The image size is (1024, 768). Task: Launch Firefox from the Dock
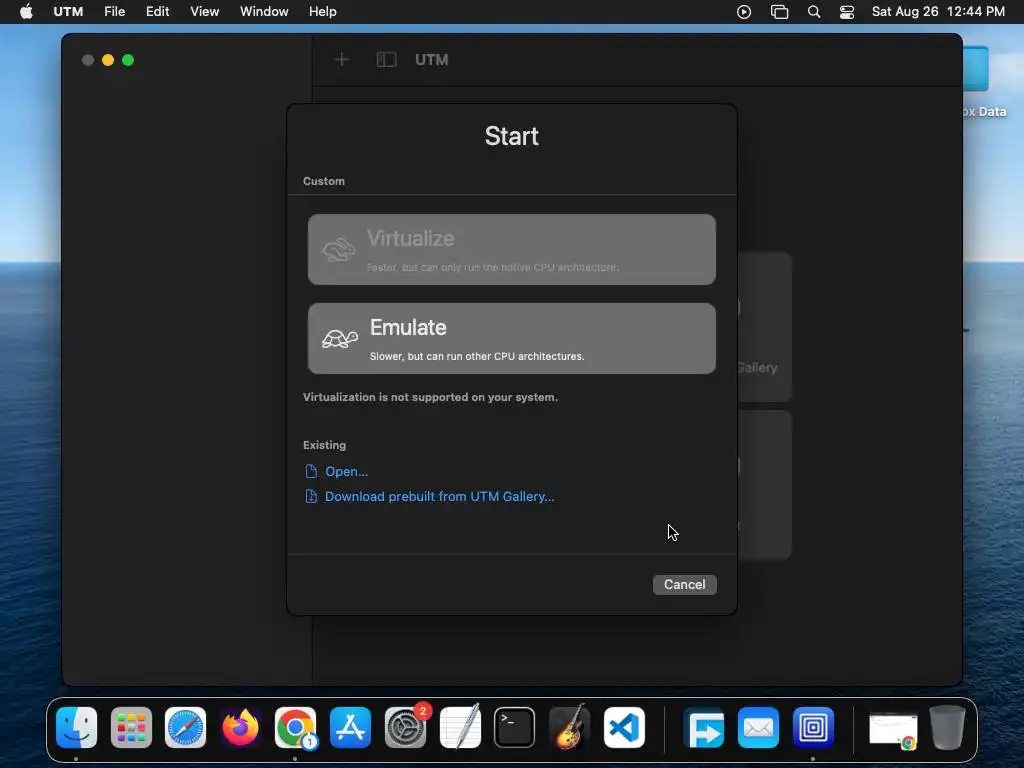click(240, 728)
